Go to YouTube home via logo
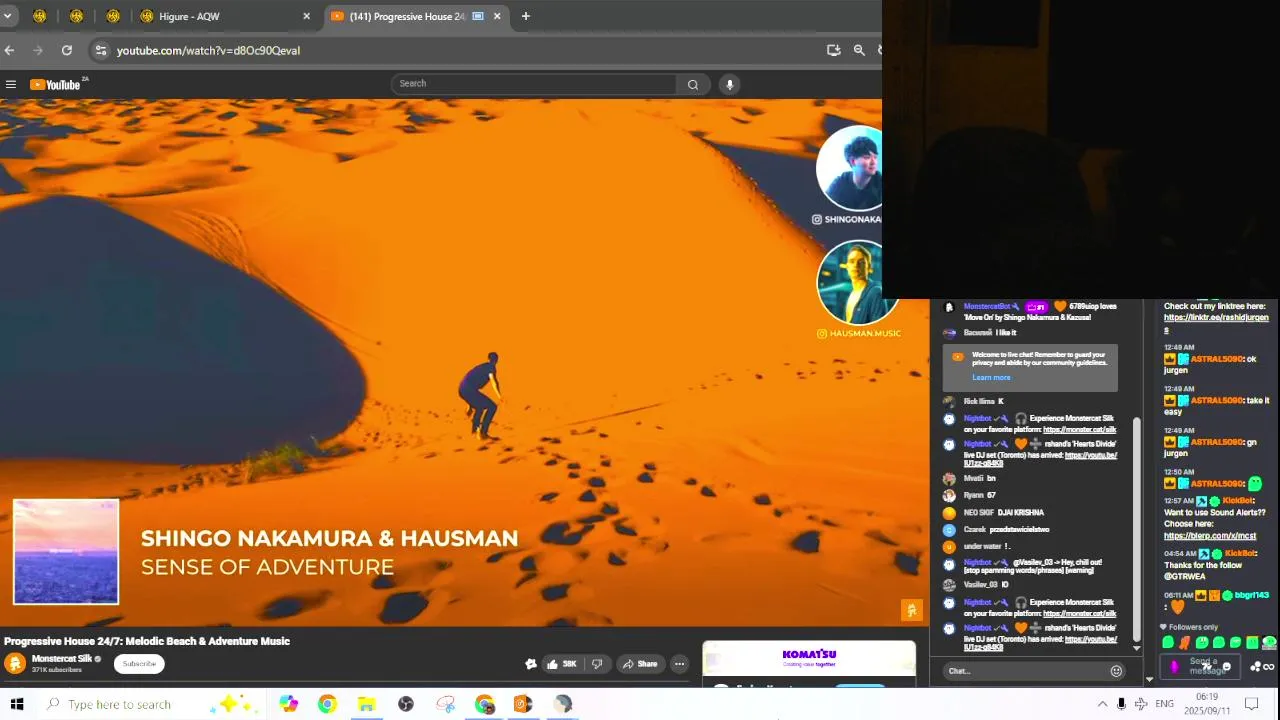This screenshot has width=1280, height=720. coord(57,85)
